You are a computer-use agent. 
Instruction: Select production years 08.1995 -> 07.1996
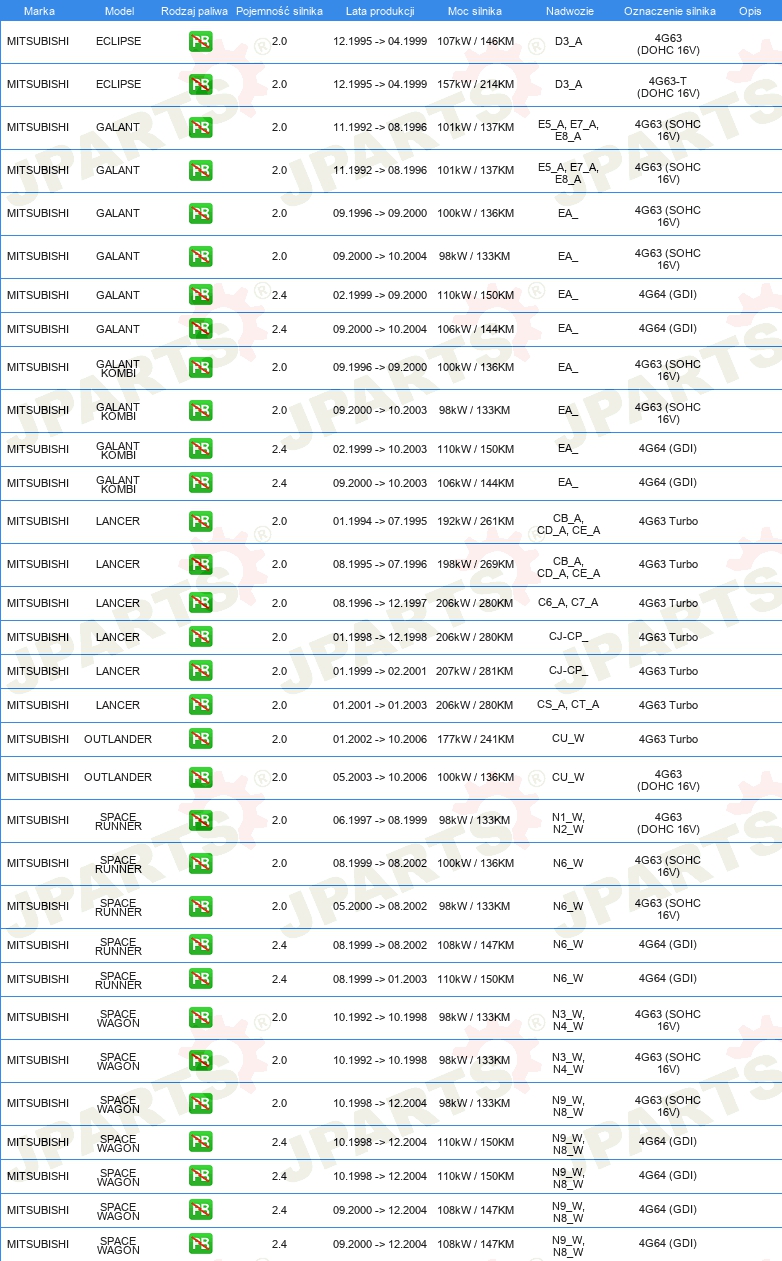click(x=380, y=564)
